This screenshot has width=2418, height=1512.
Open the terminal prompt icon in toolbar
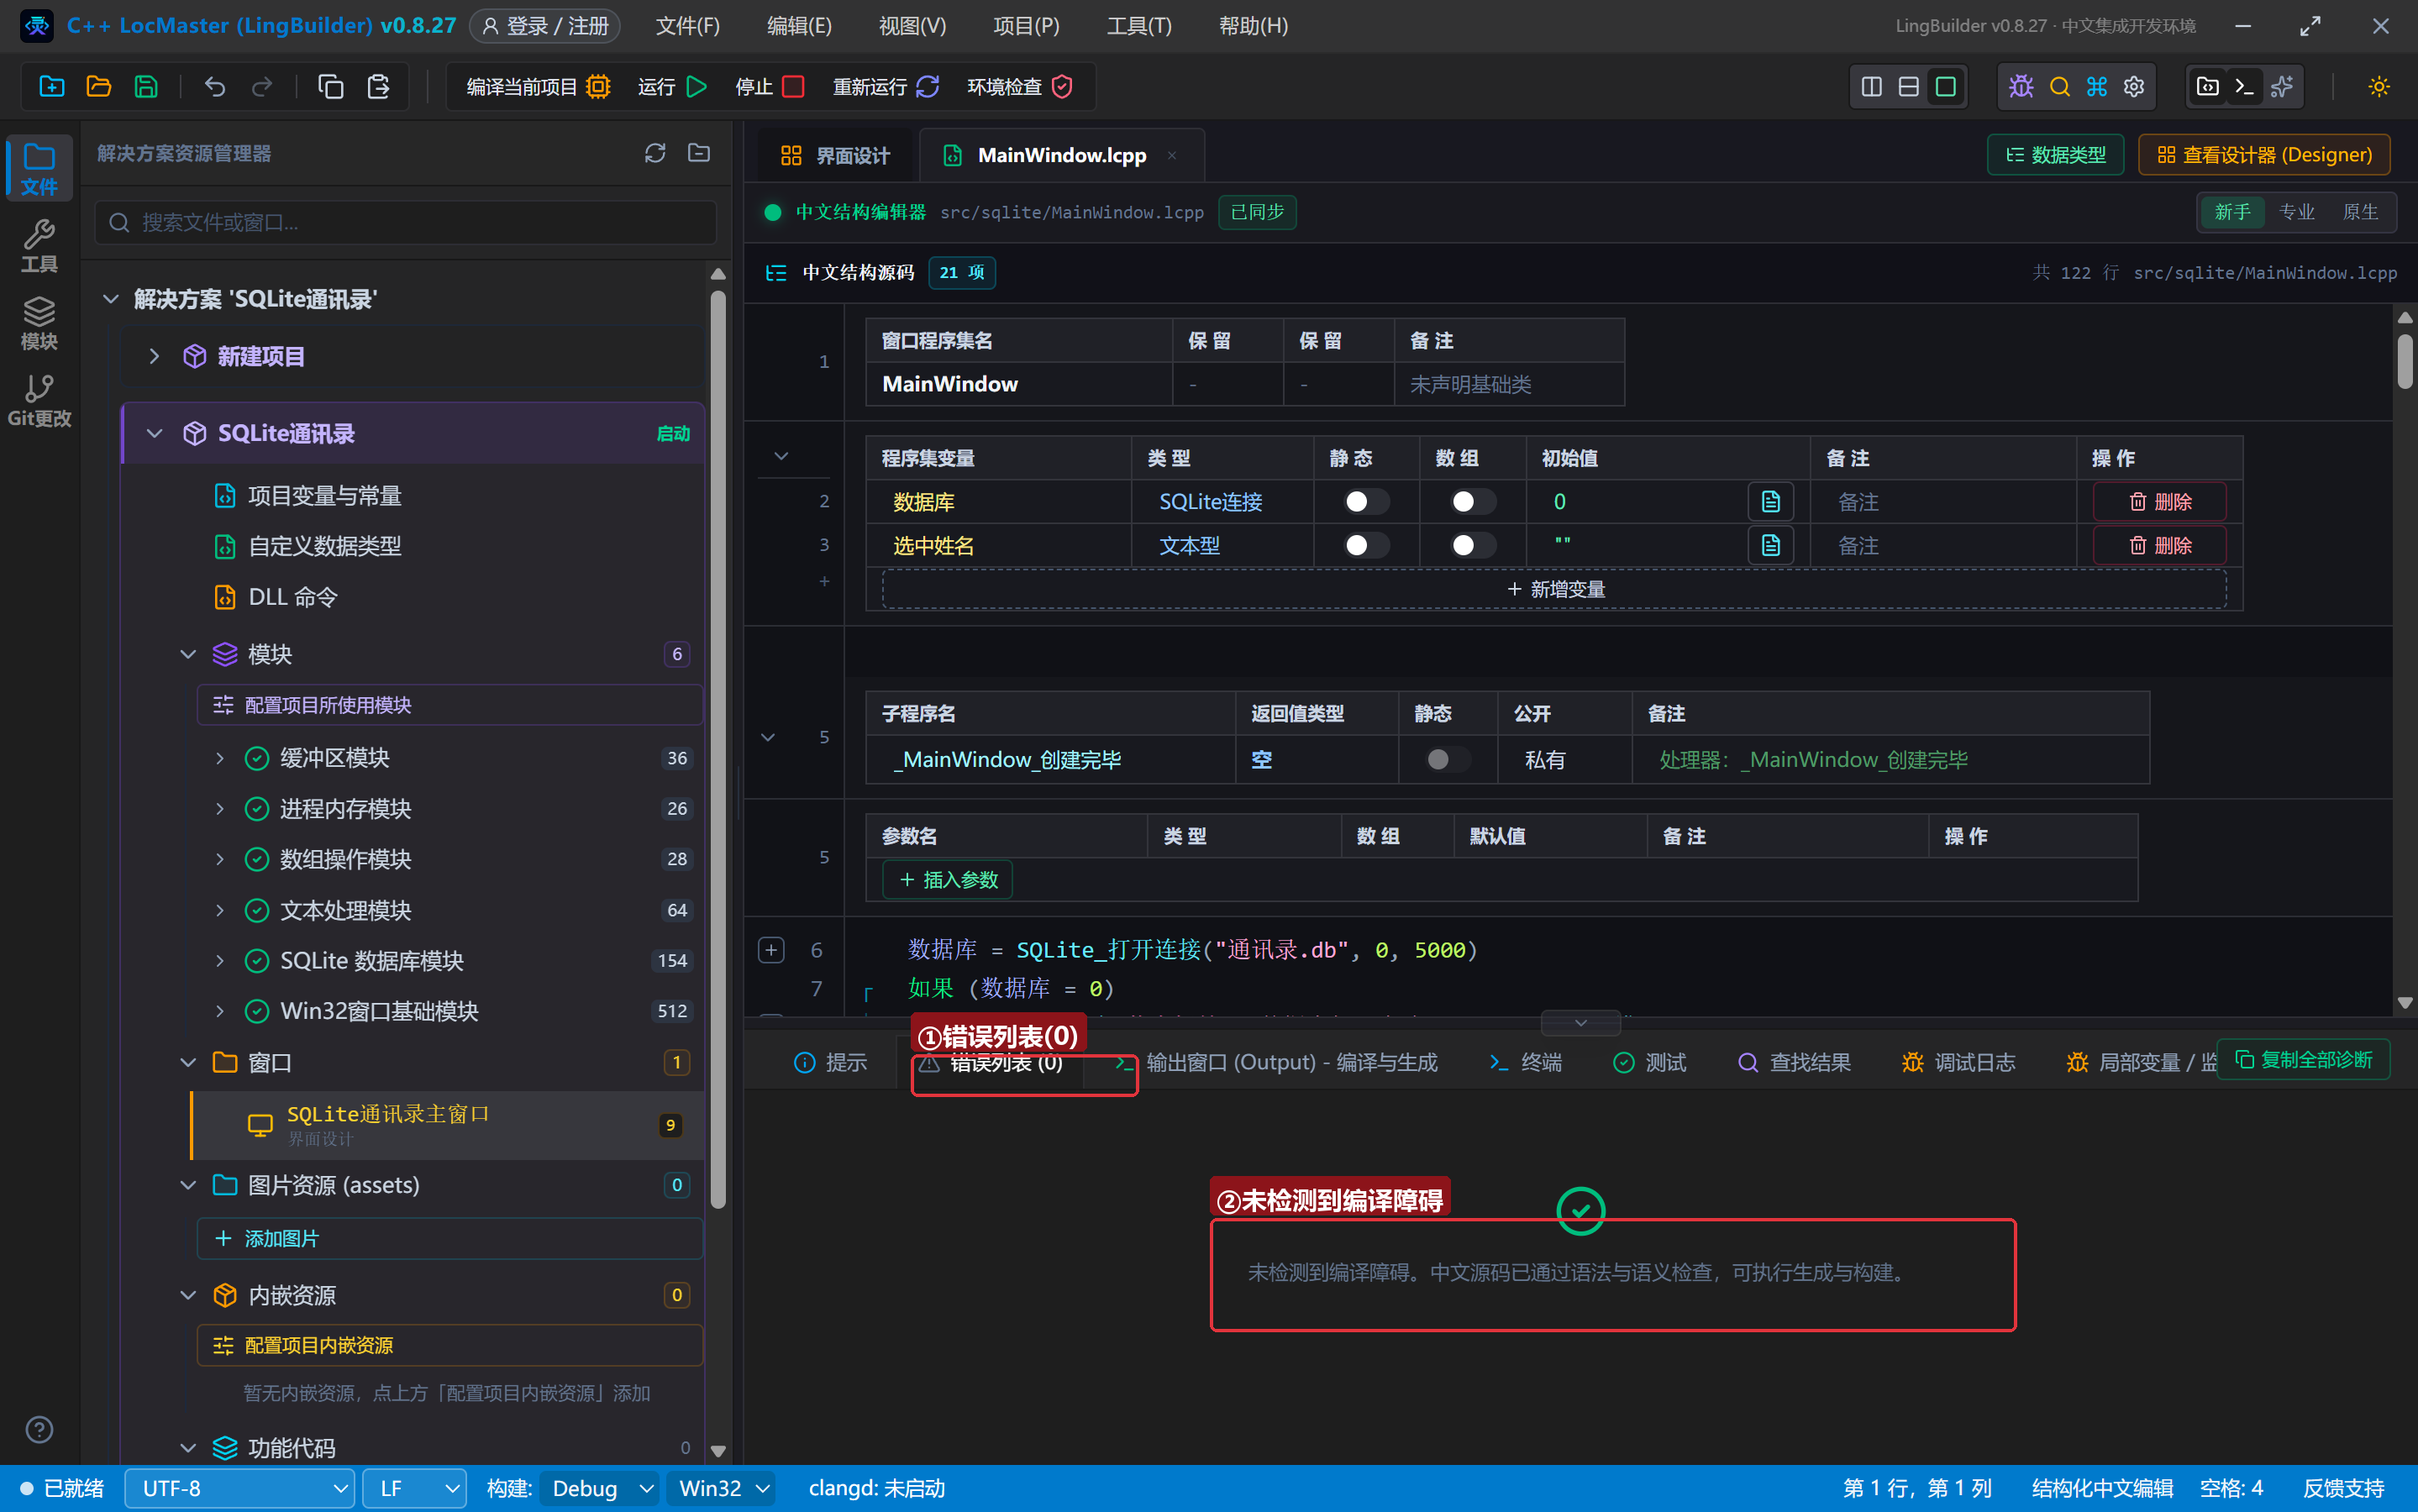tap(2244, 87)
